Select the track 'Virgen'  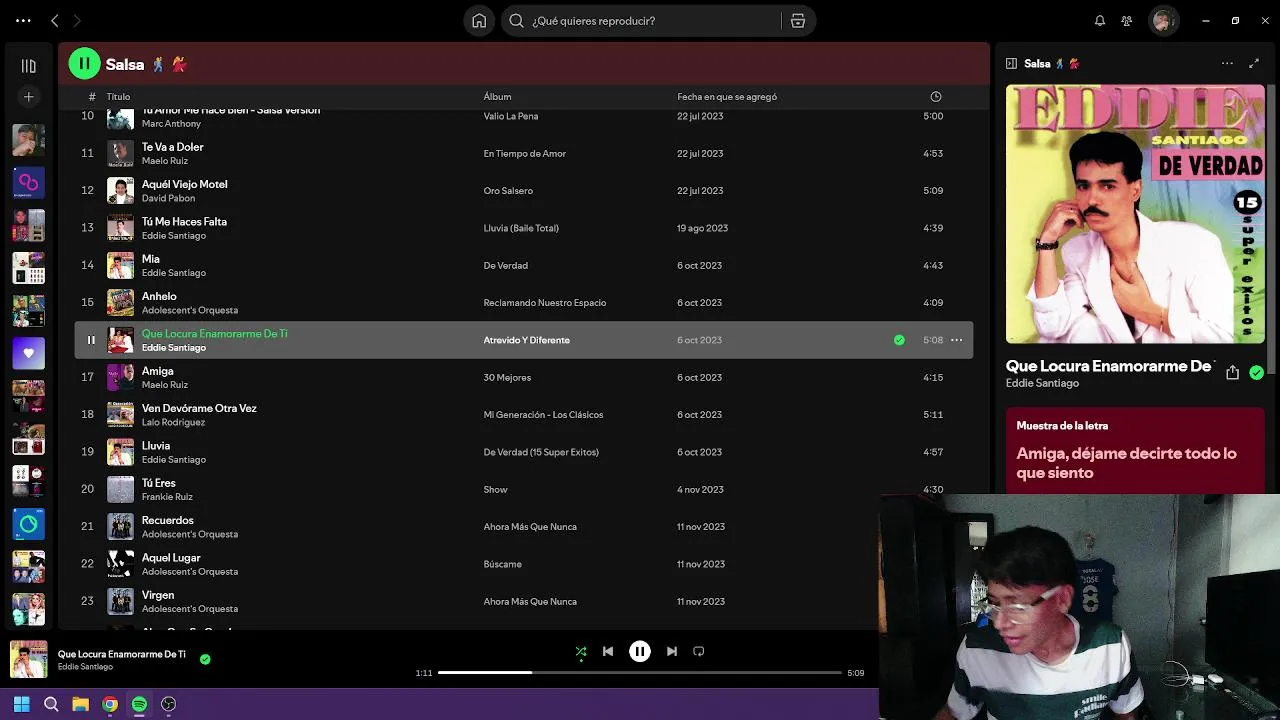[158, 595]
